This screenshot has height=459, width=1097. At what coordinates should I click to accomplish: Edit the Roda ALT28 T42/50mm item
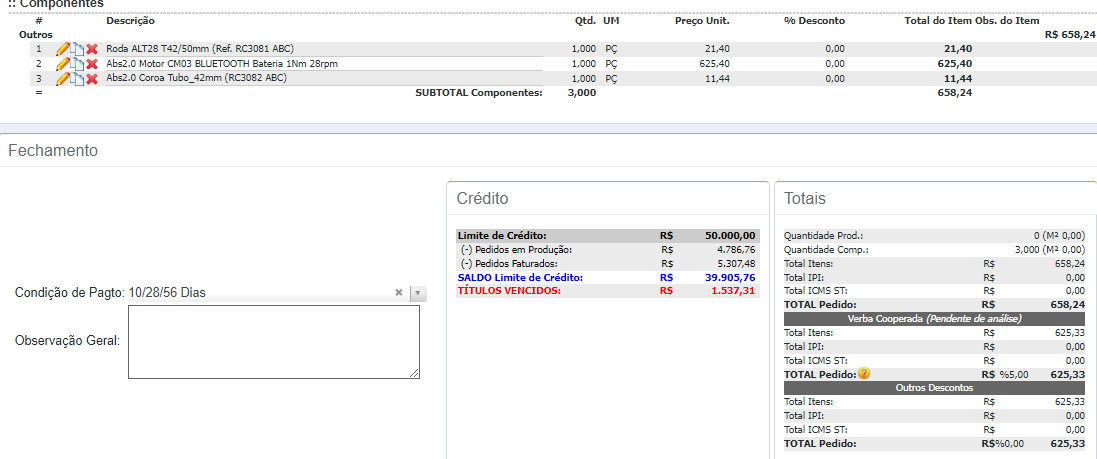tap(63, 49)
